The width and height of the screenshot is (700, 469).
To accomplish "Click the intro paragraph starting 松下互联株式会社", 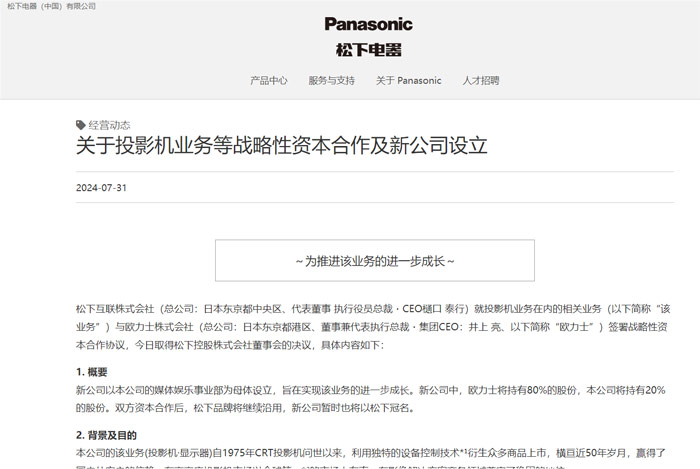I will click(371, 327).
